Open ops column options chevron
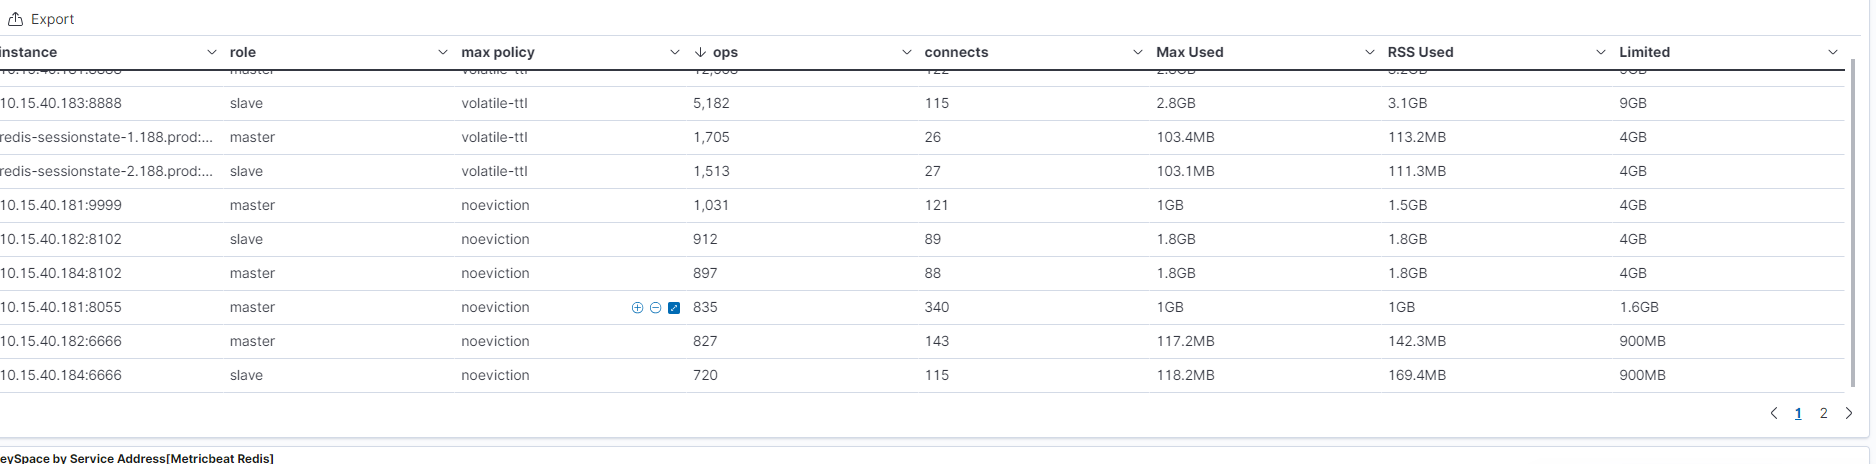Viewport: 1876px width, 464px height. pos(906,52)
